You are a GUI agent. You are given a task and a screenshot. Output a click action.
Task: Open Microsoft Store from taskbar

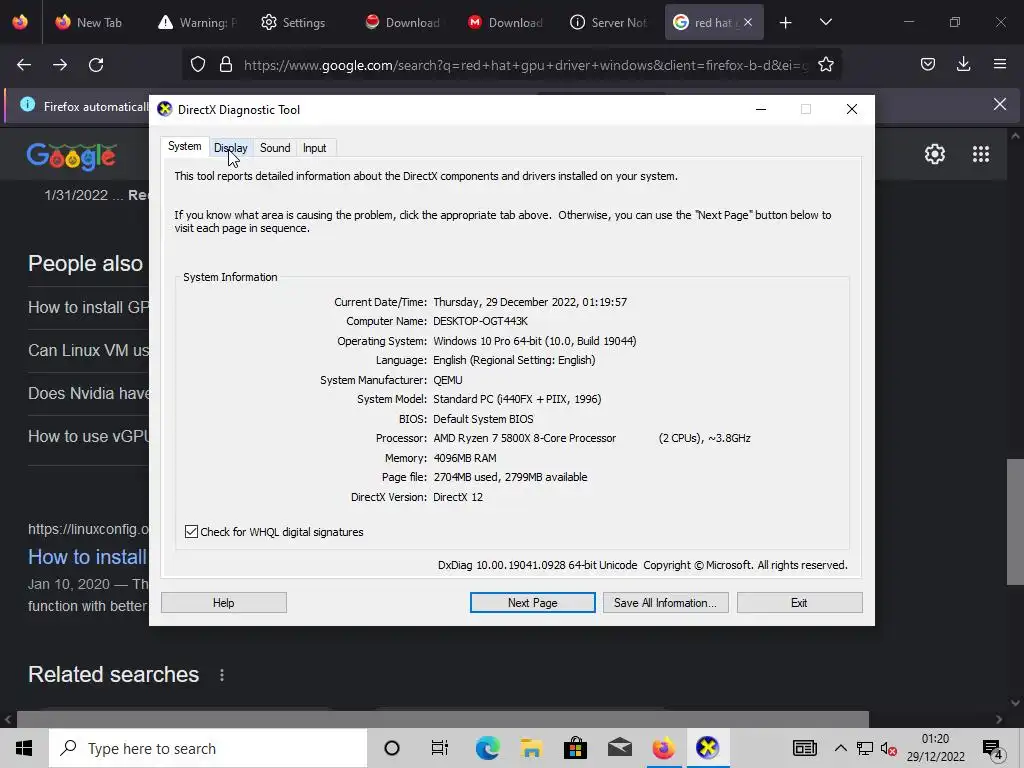pos(575,748)
